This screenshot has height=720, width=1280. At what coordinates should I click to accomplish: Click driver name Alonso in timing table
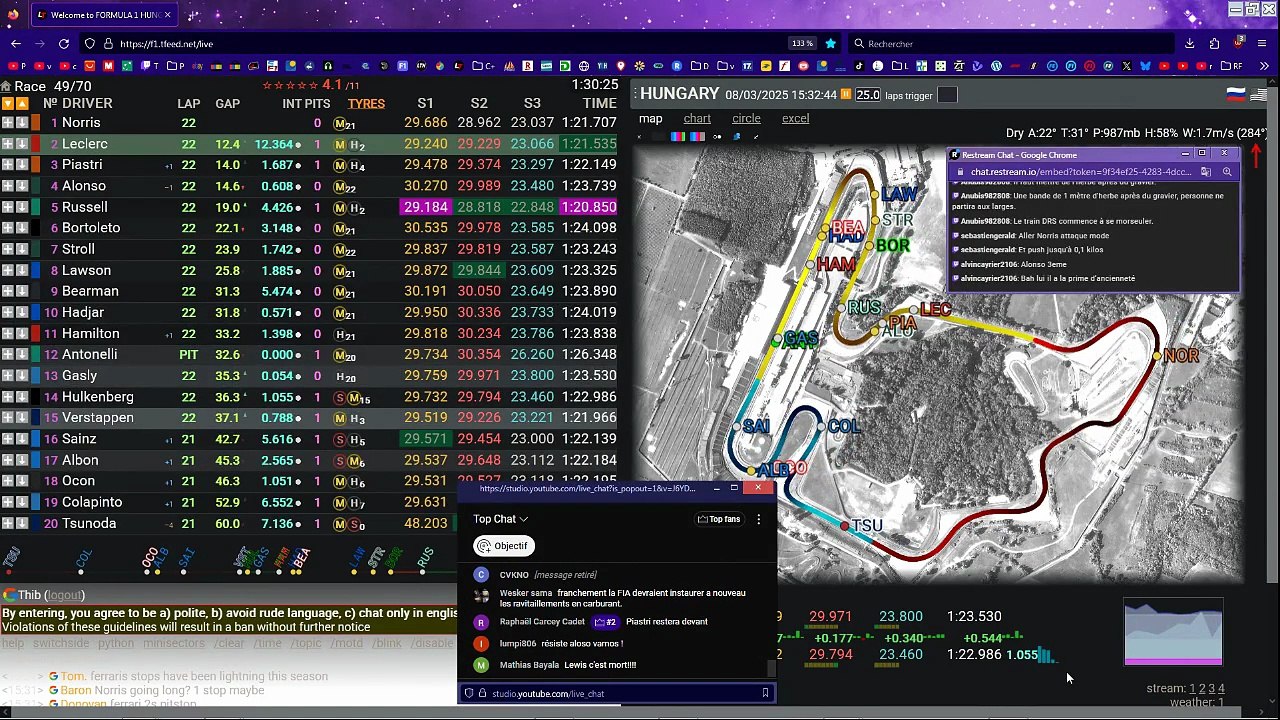(84, 186)
